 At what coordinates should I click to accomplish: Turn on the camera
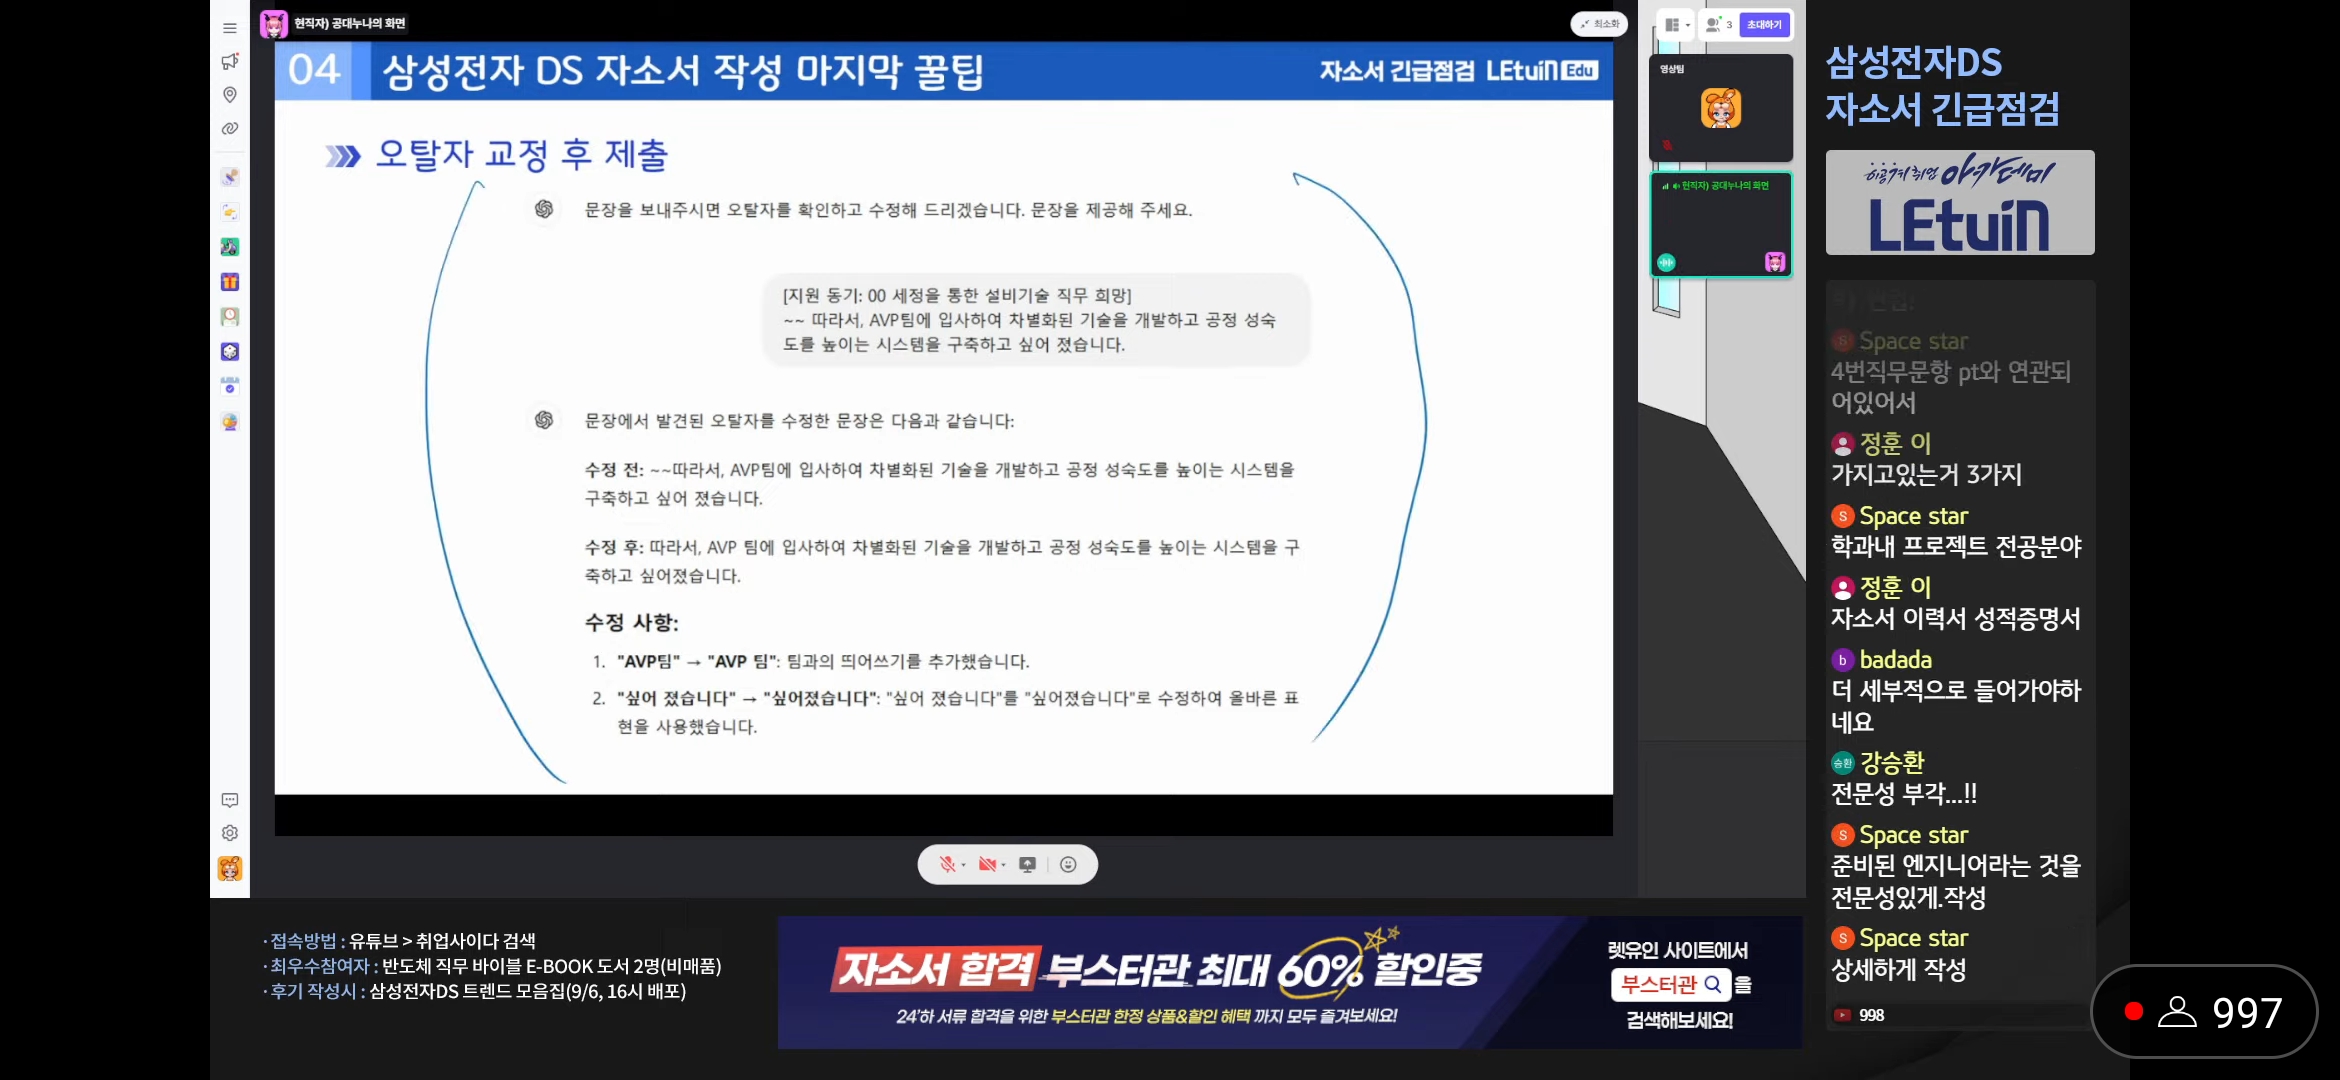click(x=987, y=865)
